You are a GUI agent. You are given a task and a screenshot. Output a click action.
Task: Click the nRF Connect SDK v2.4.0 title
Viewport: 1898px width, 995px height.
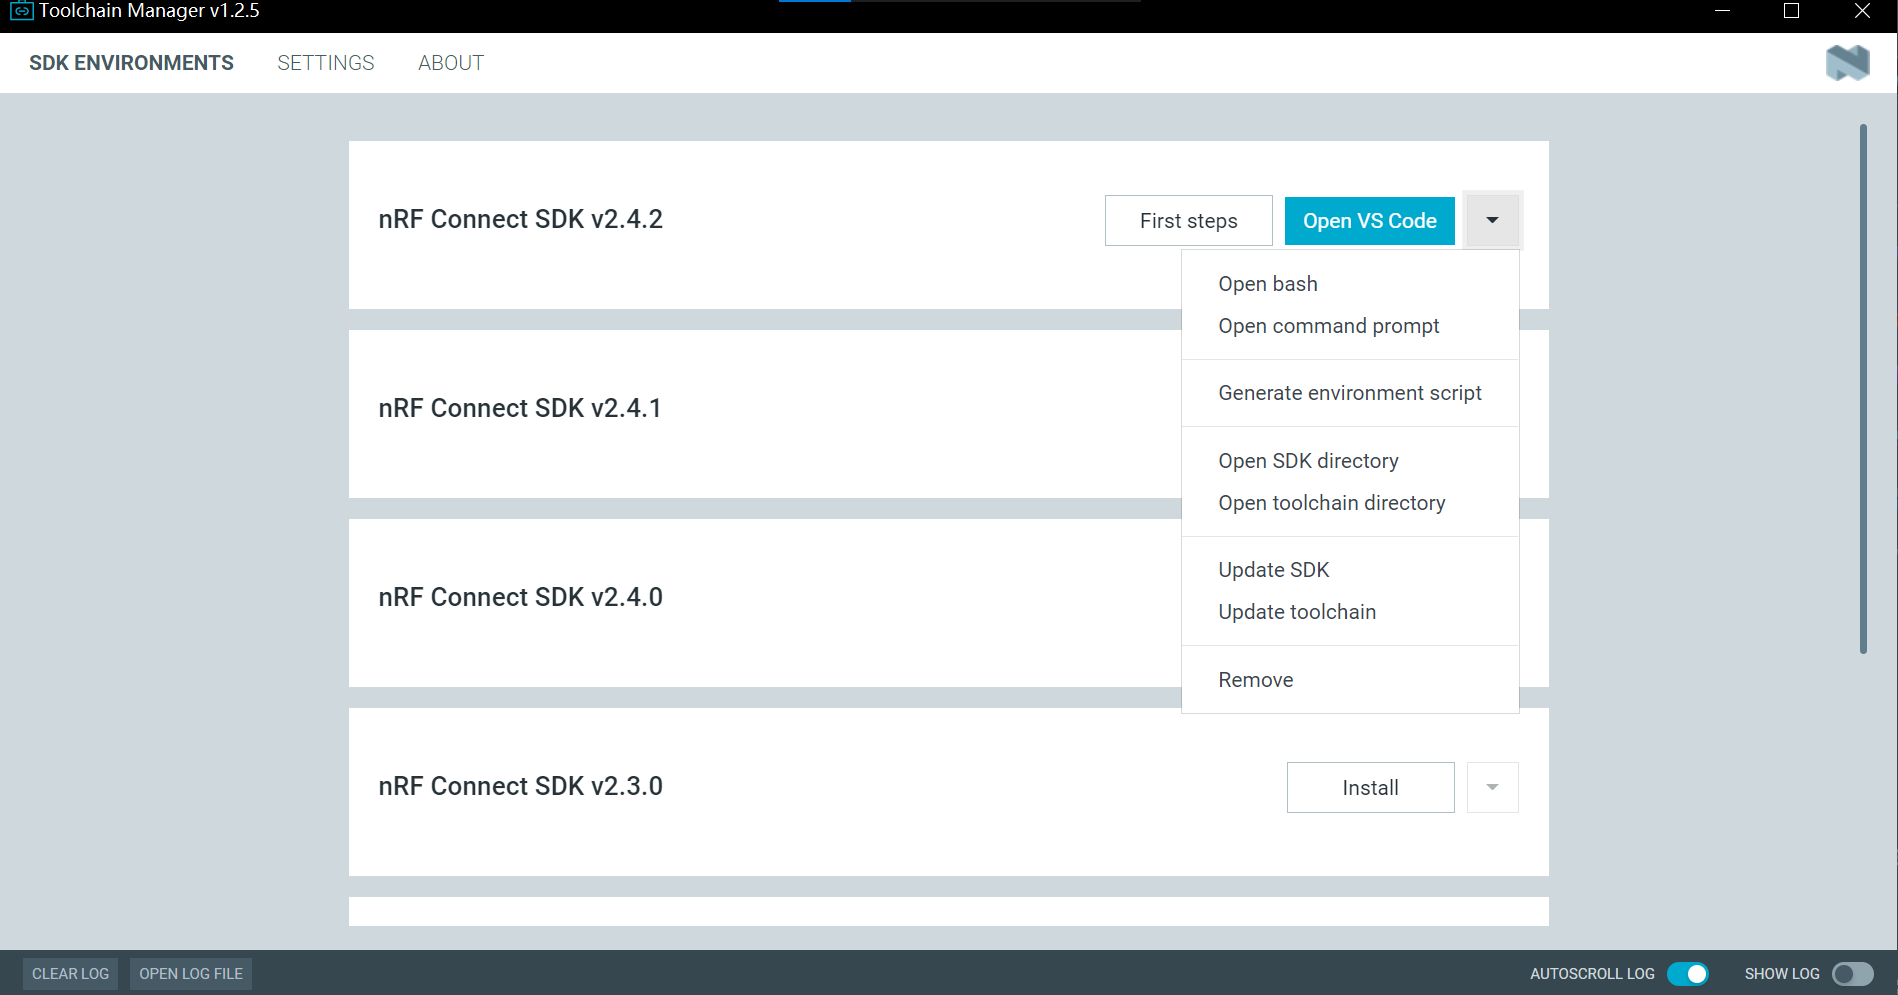coord(521,597)
